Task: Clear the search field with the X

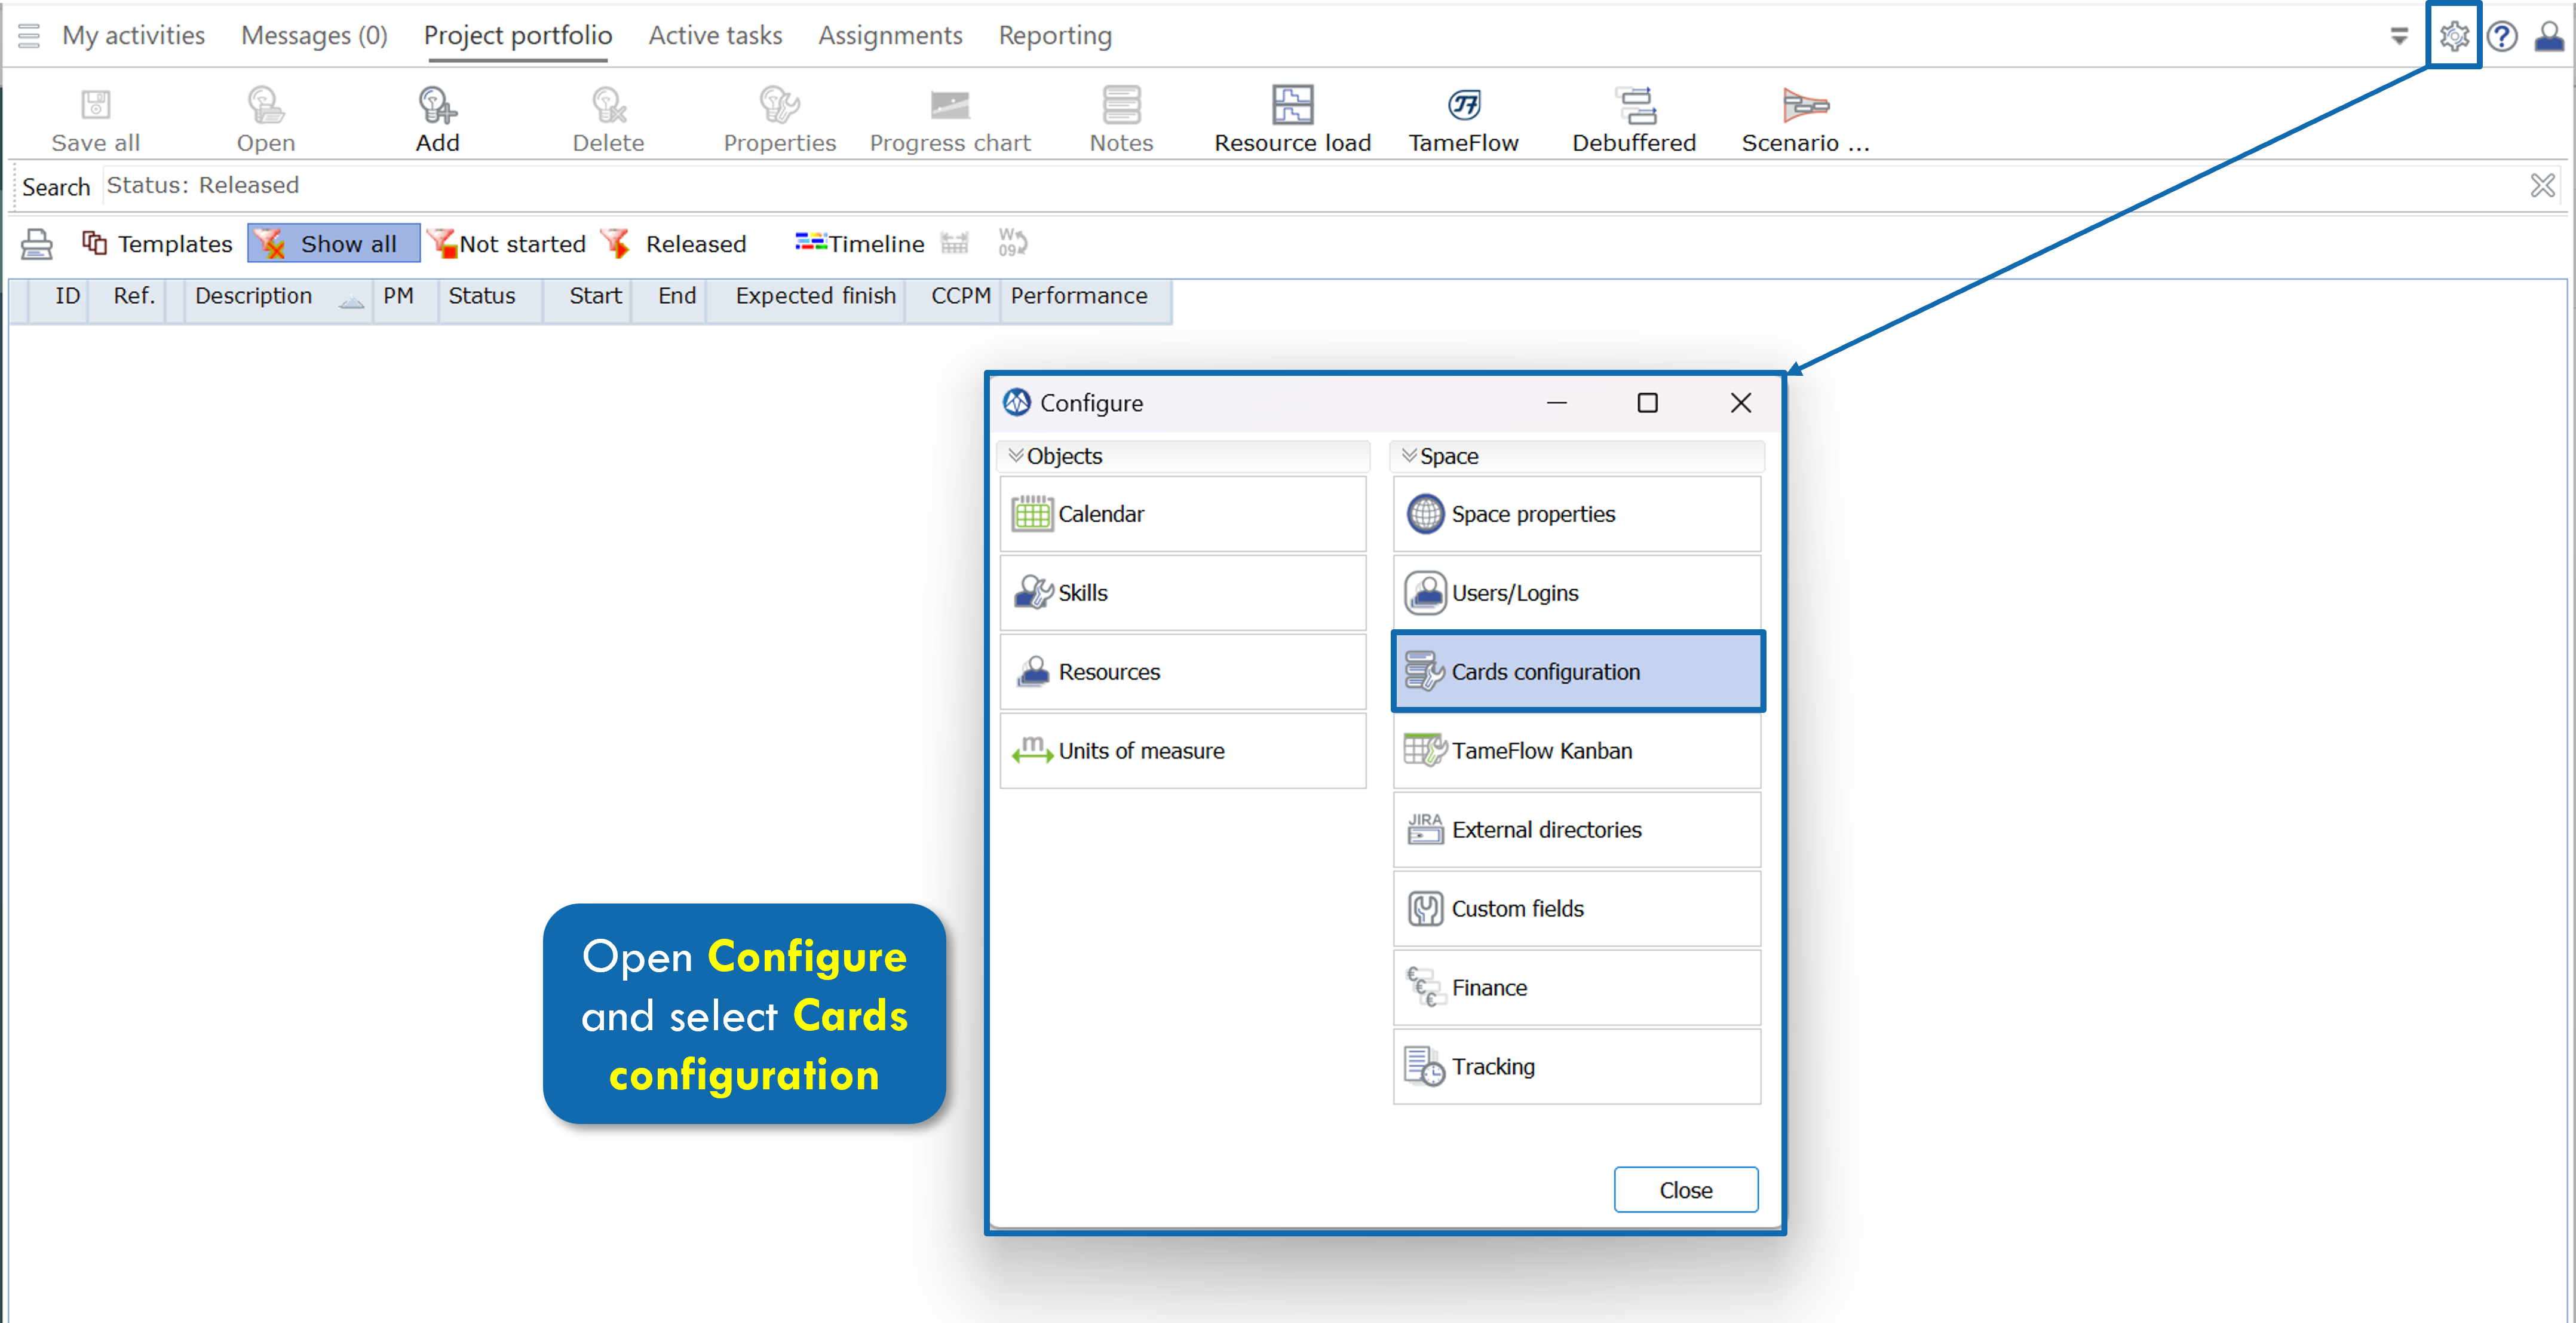Action: 2542,186
